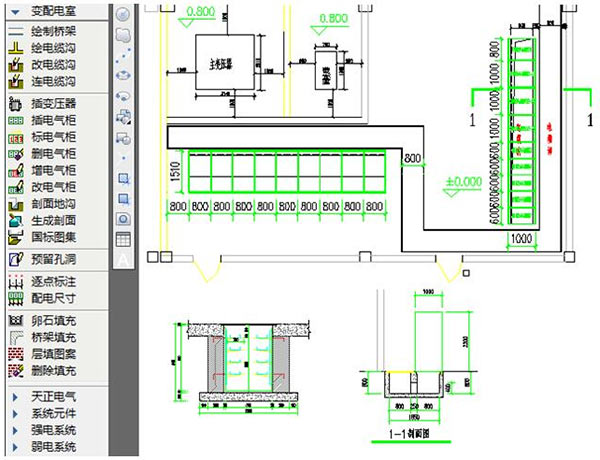600x460 pixels.
Task: Click the zoom previous icon in navigation bar
Action: point(123,139)
